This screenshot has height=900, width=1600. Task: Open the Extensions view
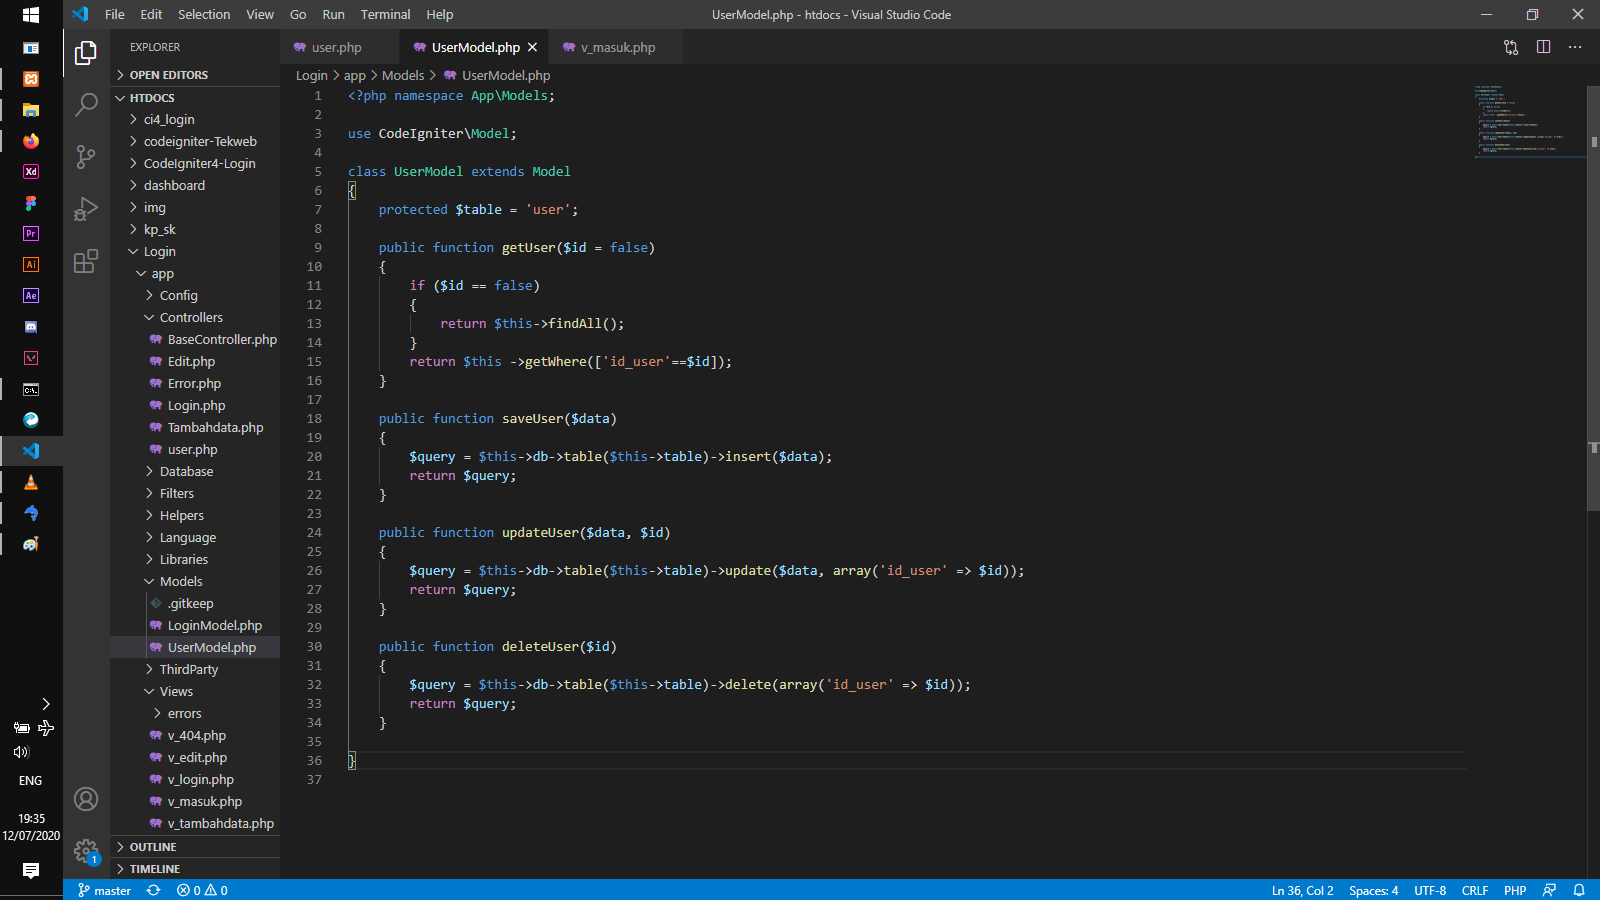click(x=86, y=260)
